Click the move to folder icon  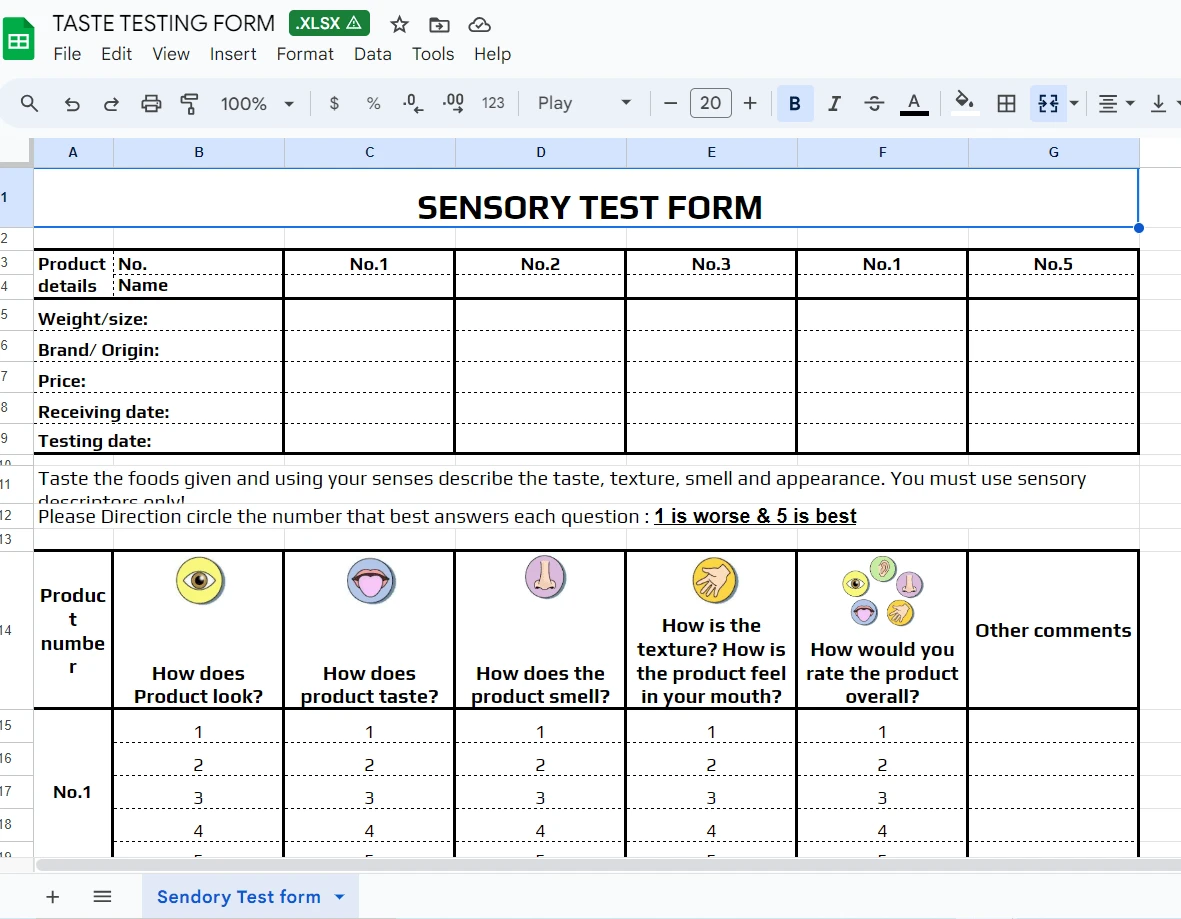439,25
